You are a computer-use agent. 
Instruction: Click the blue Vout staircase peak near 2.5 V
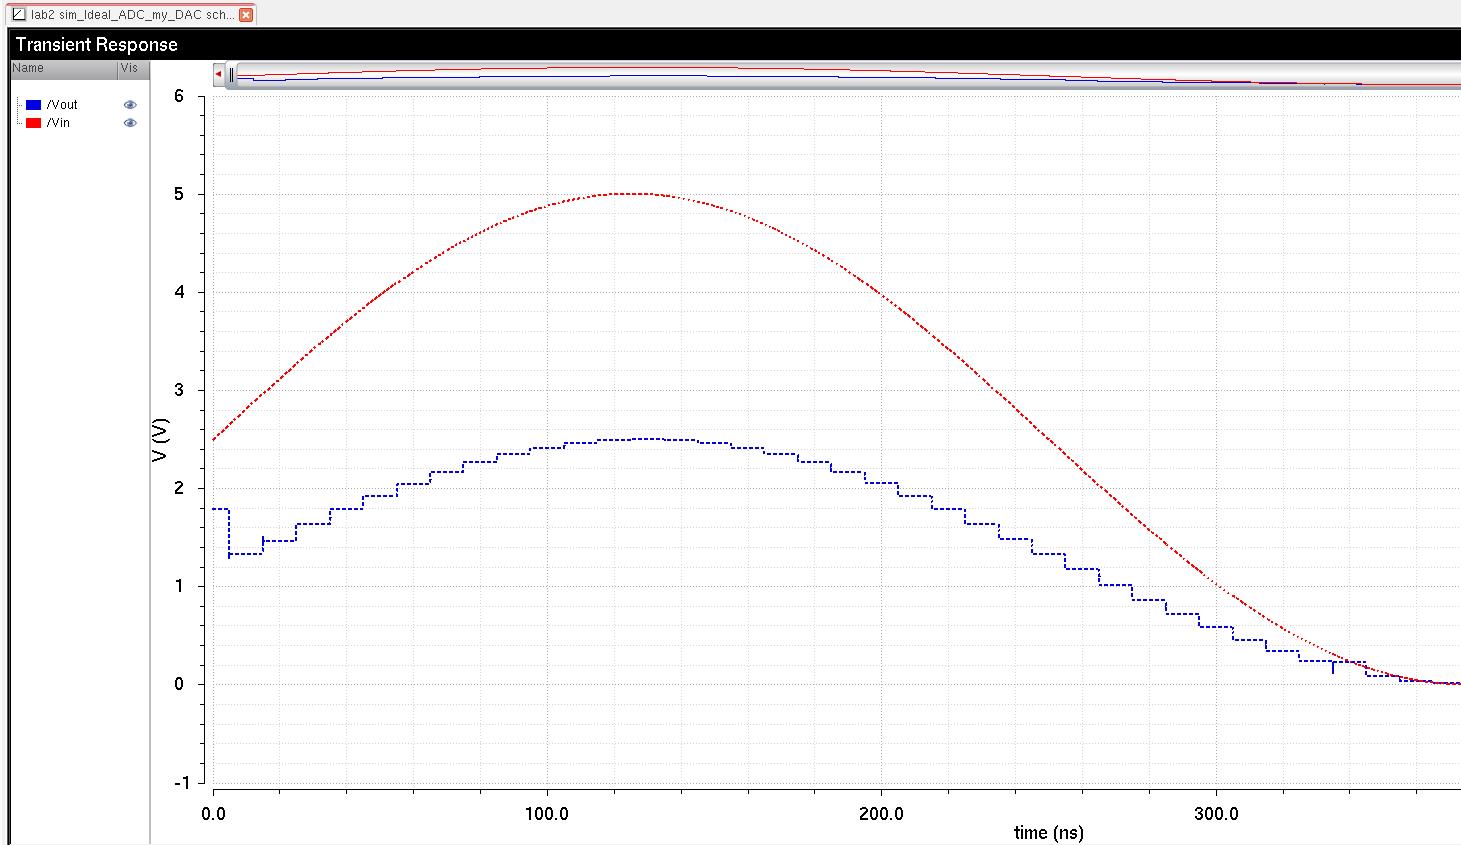[647, 439]
